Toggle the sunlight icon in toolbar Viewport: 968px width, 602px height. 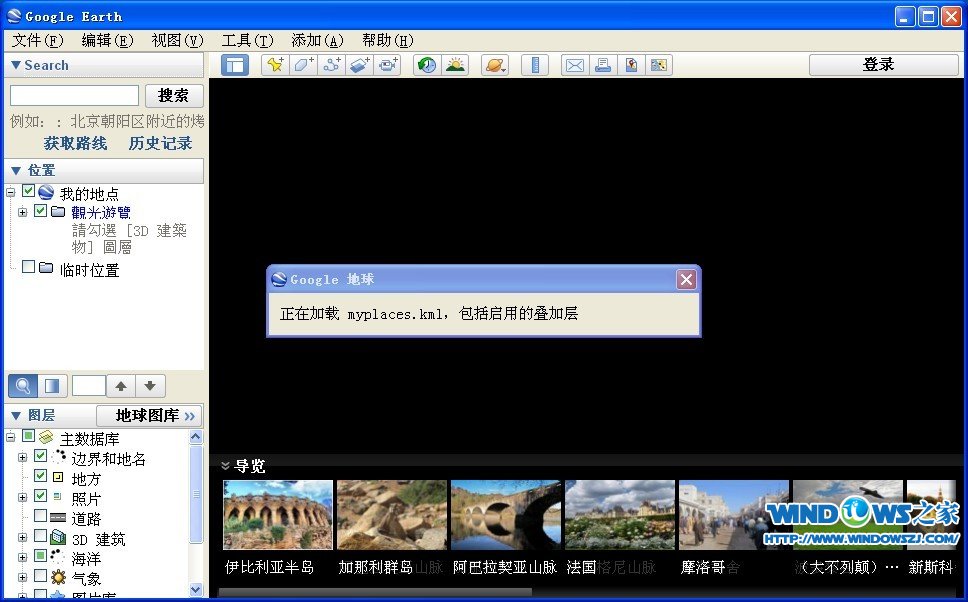[x=455, y=65]
